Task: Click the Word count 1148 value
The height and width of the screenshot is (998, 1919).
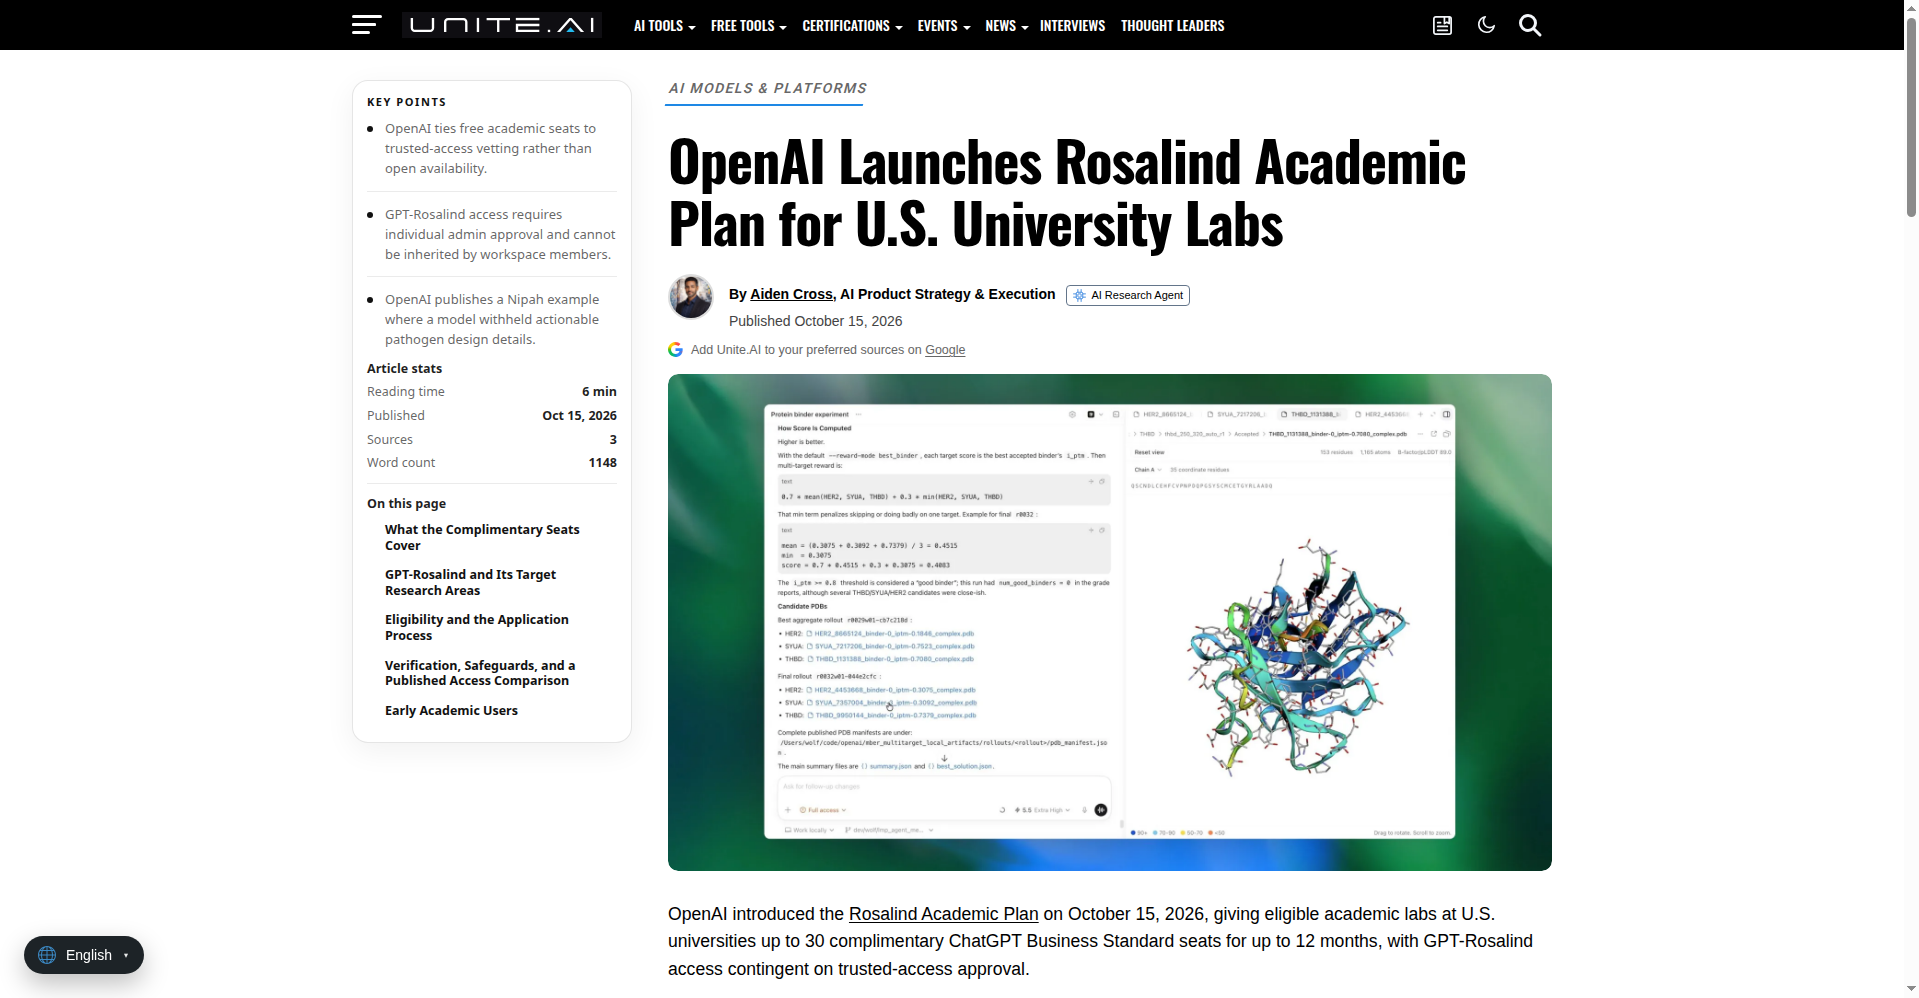Action: pyautogui.click(x=602, y=462)
